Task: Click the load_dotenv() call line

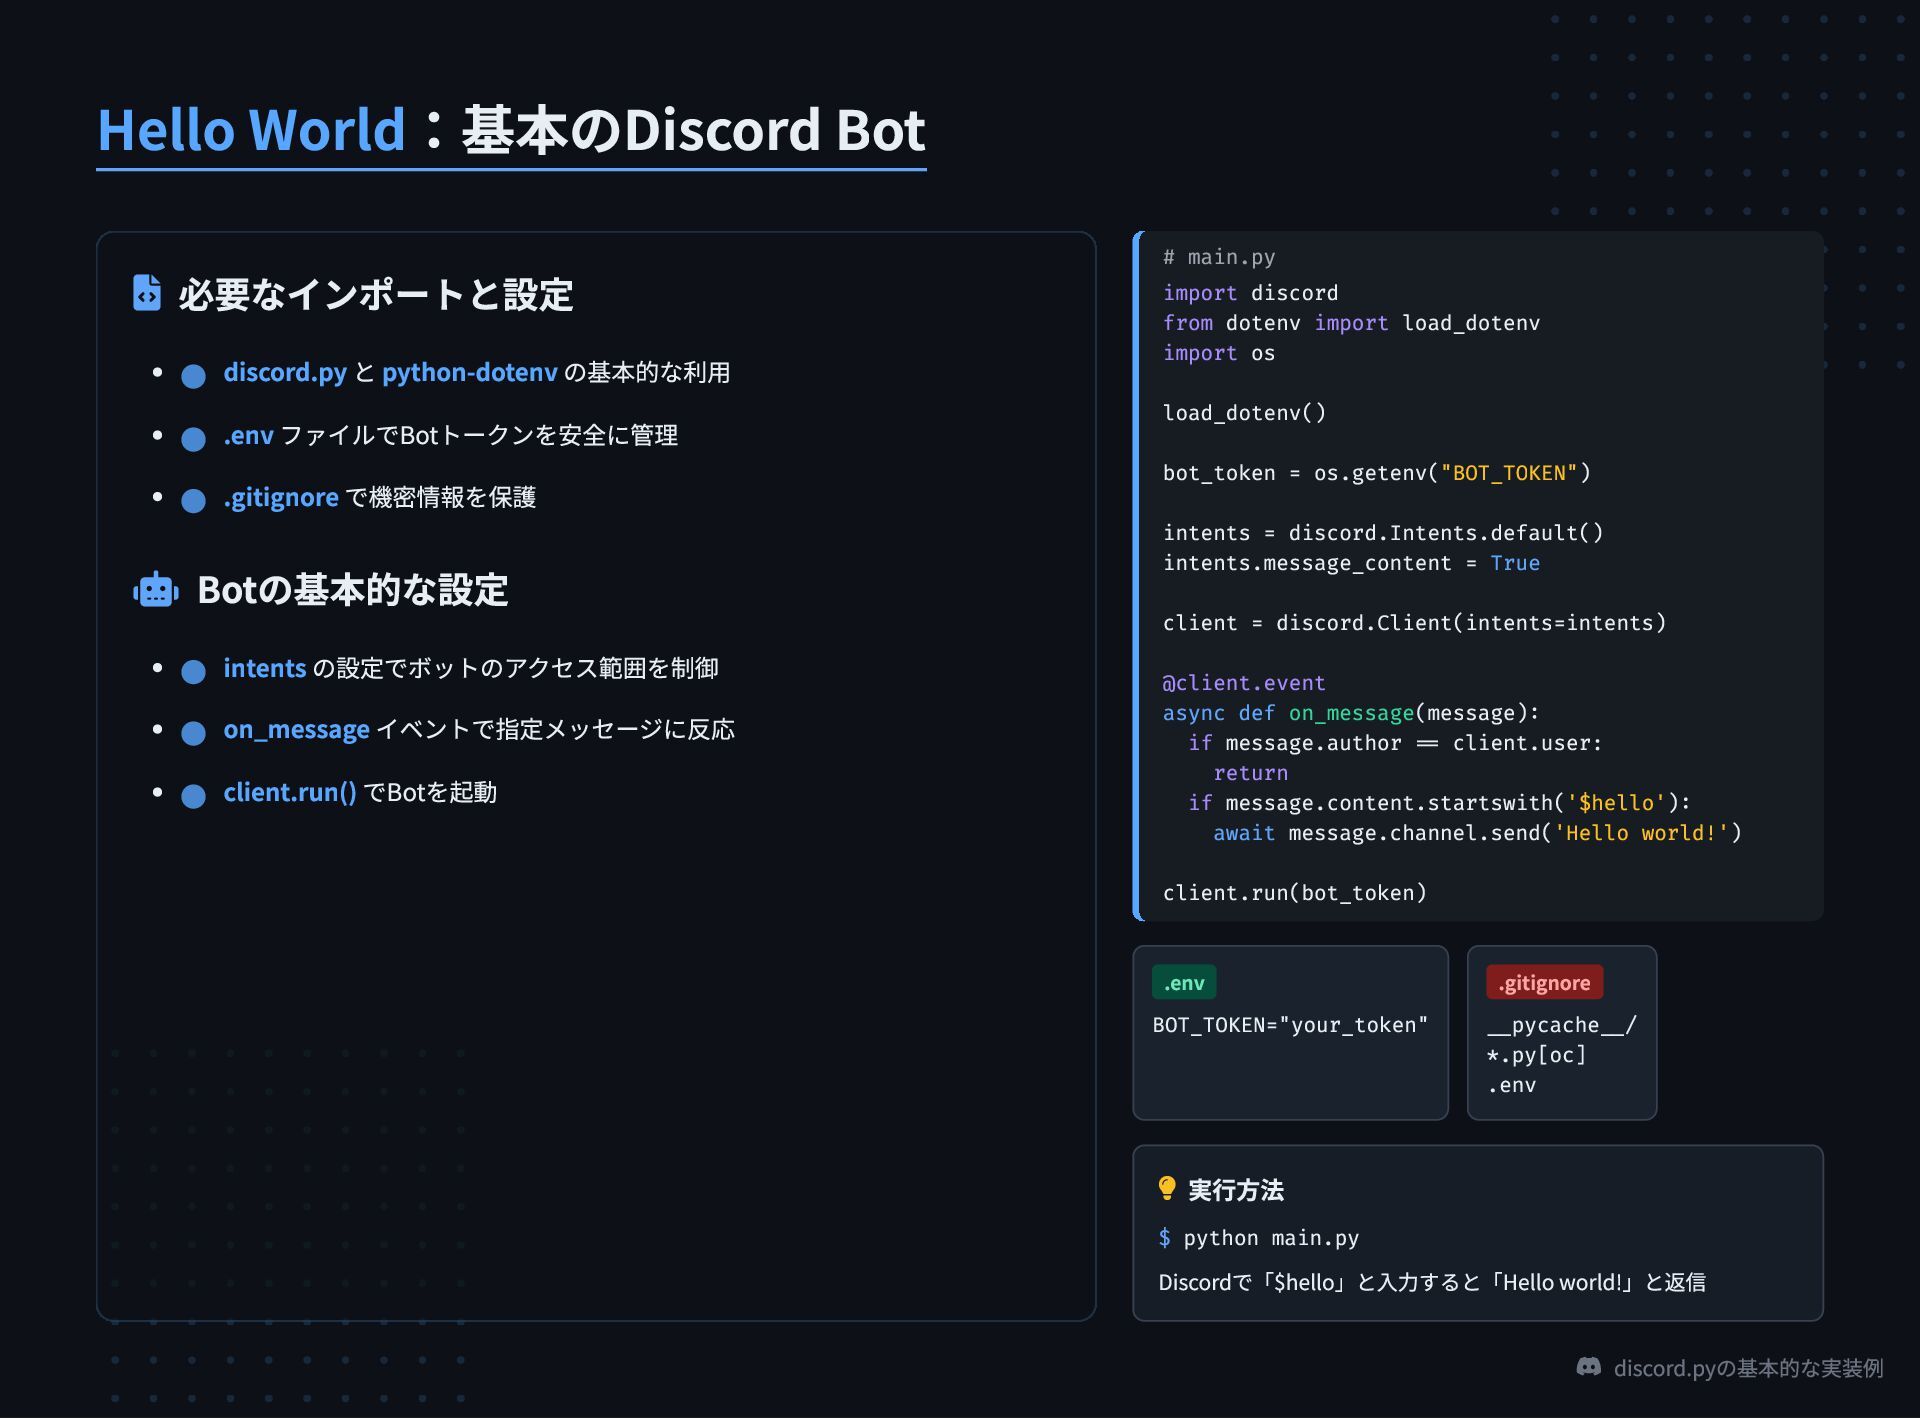Action: [x=1244, y=413]
